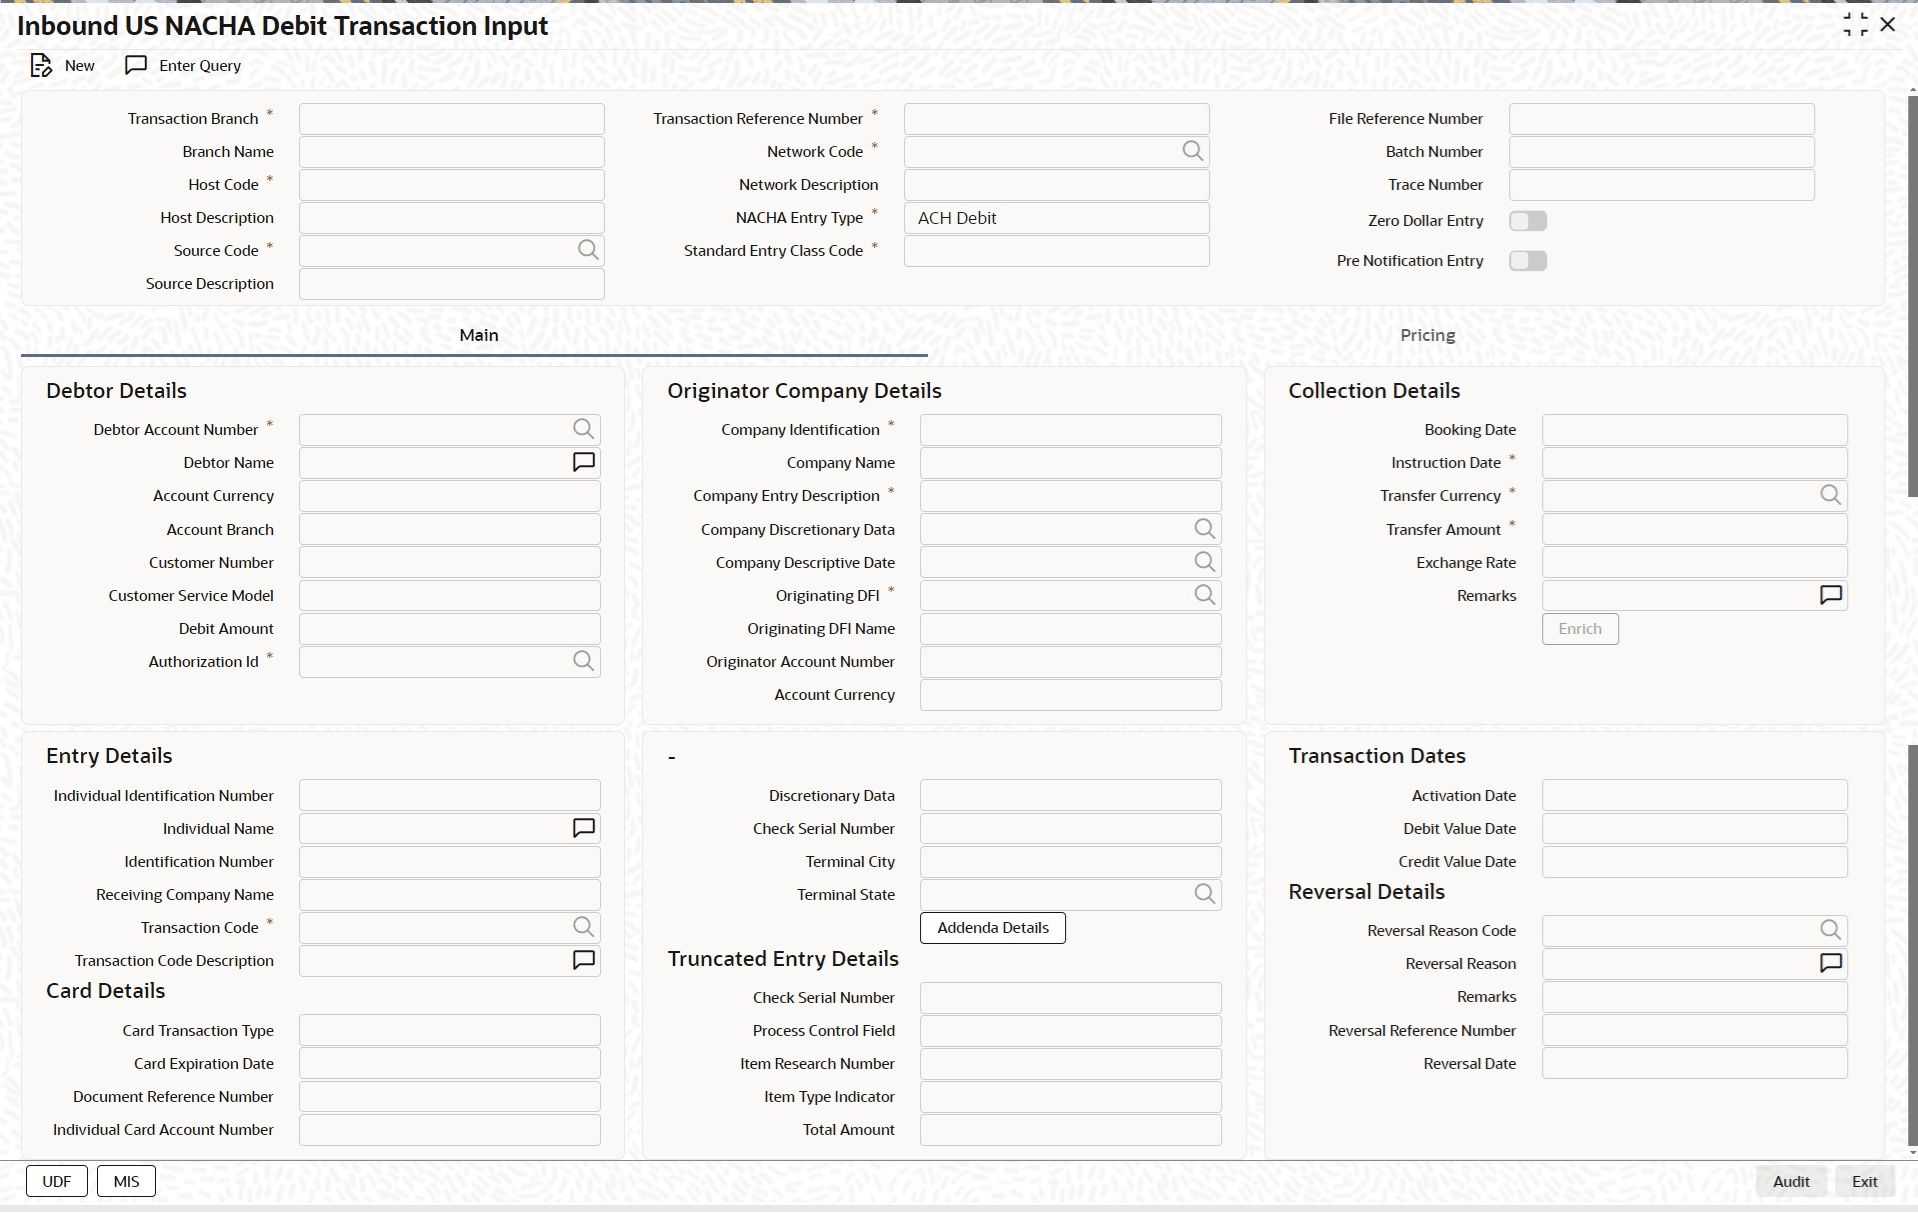Open the collection Remarks comment popup icon
The width and height of the screenshot is (1918, 1213).
tap(1830, 595)
